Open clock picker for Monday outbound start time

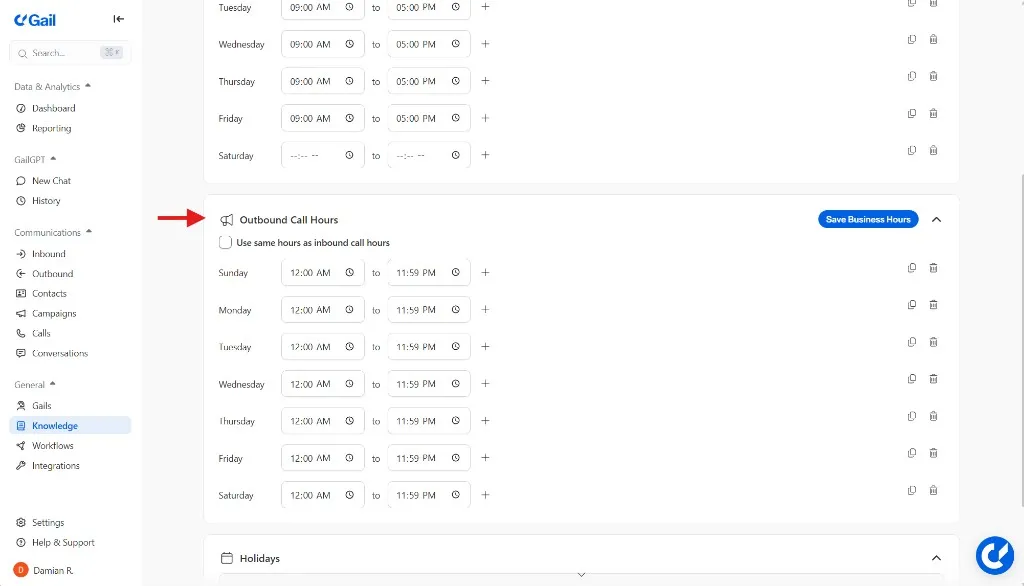tap(349, 310)
